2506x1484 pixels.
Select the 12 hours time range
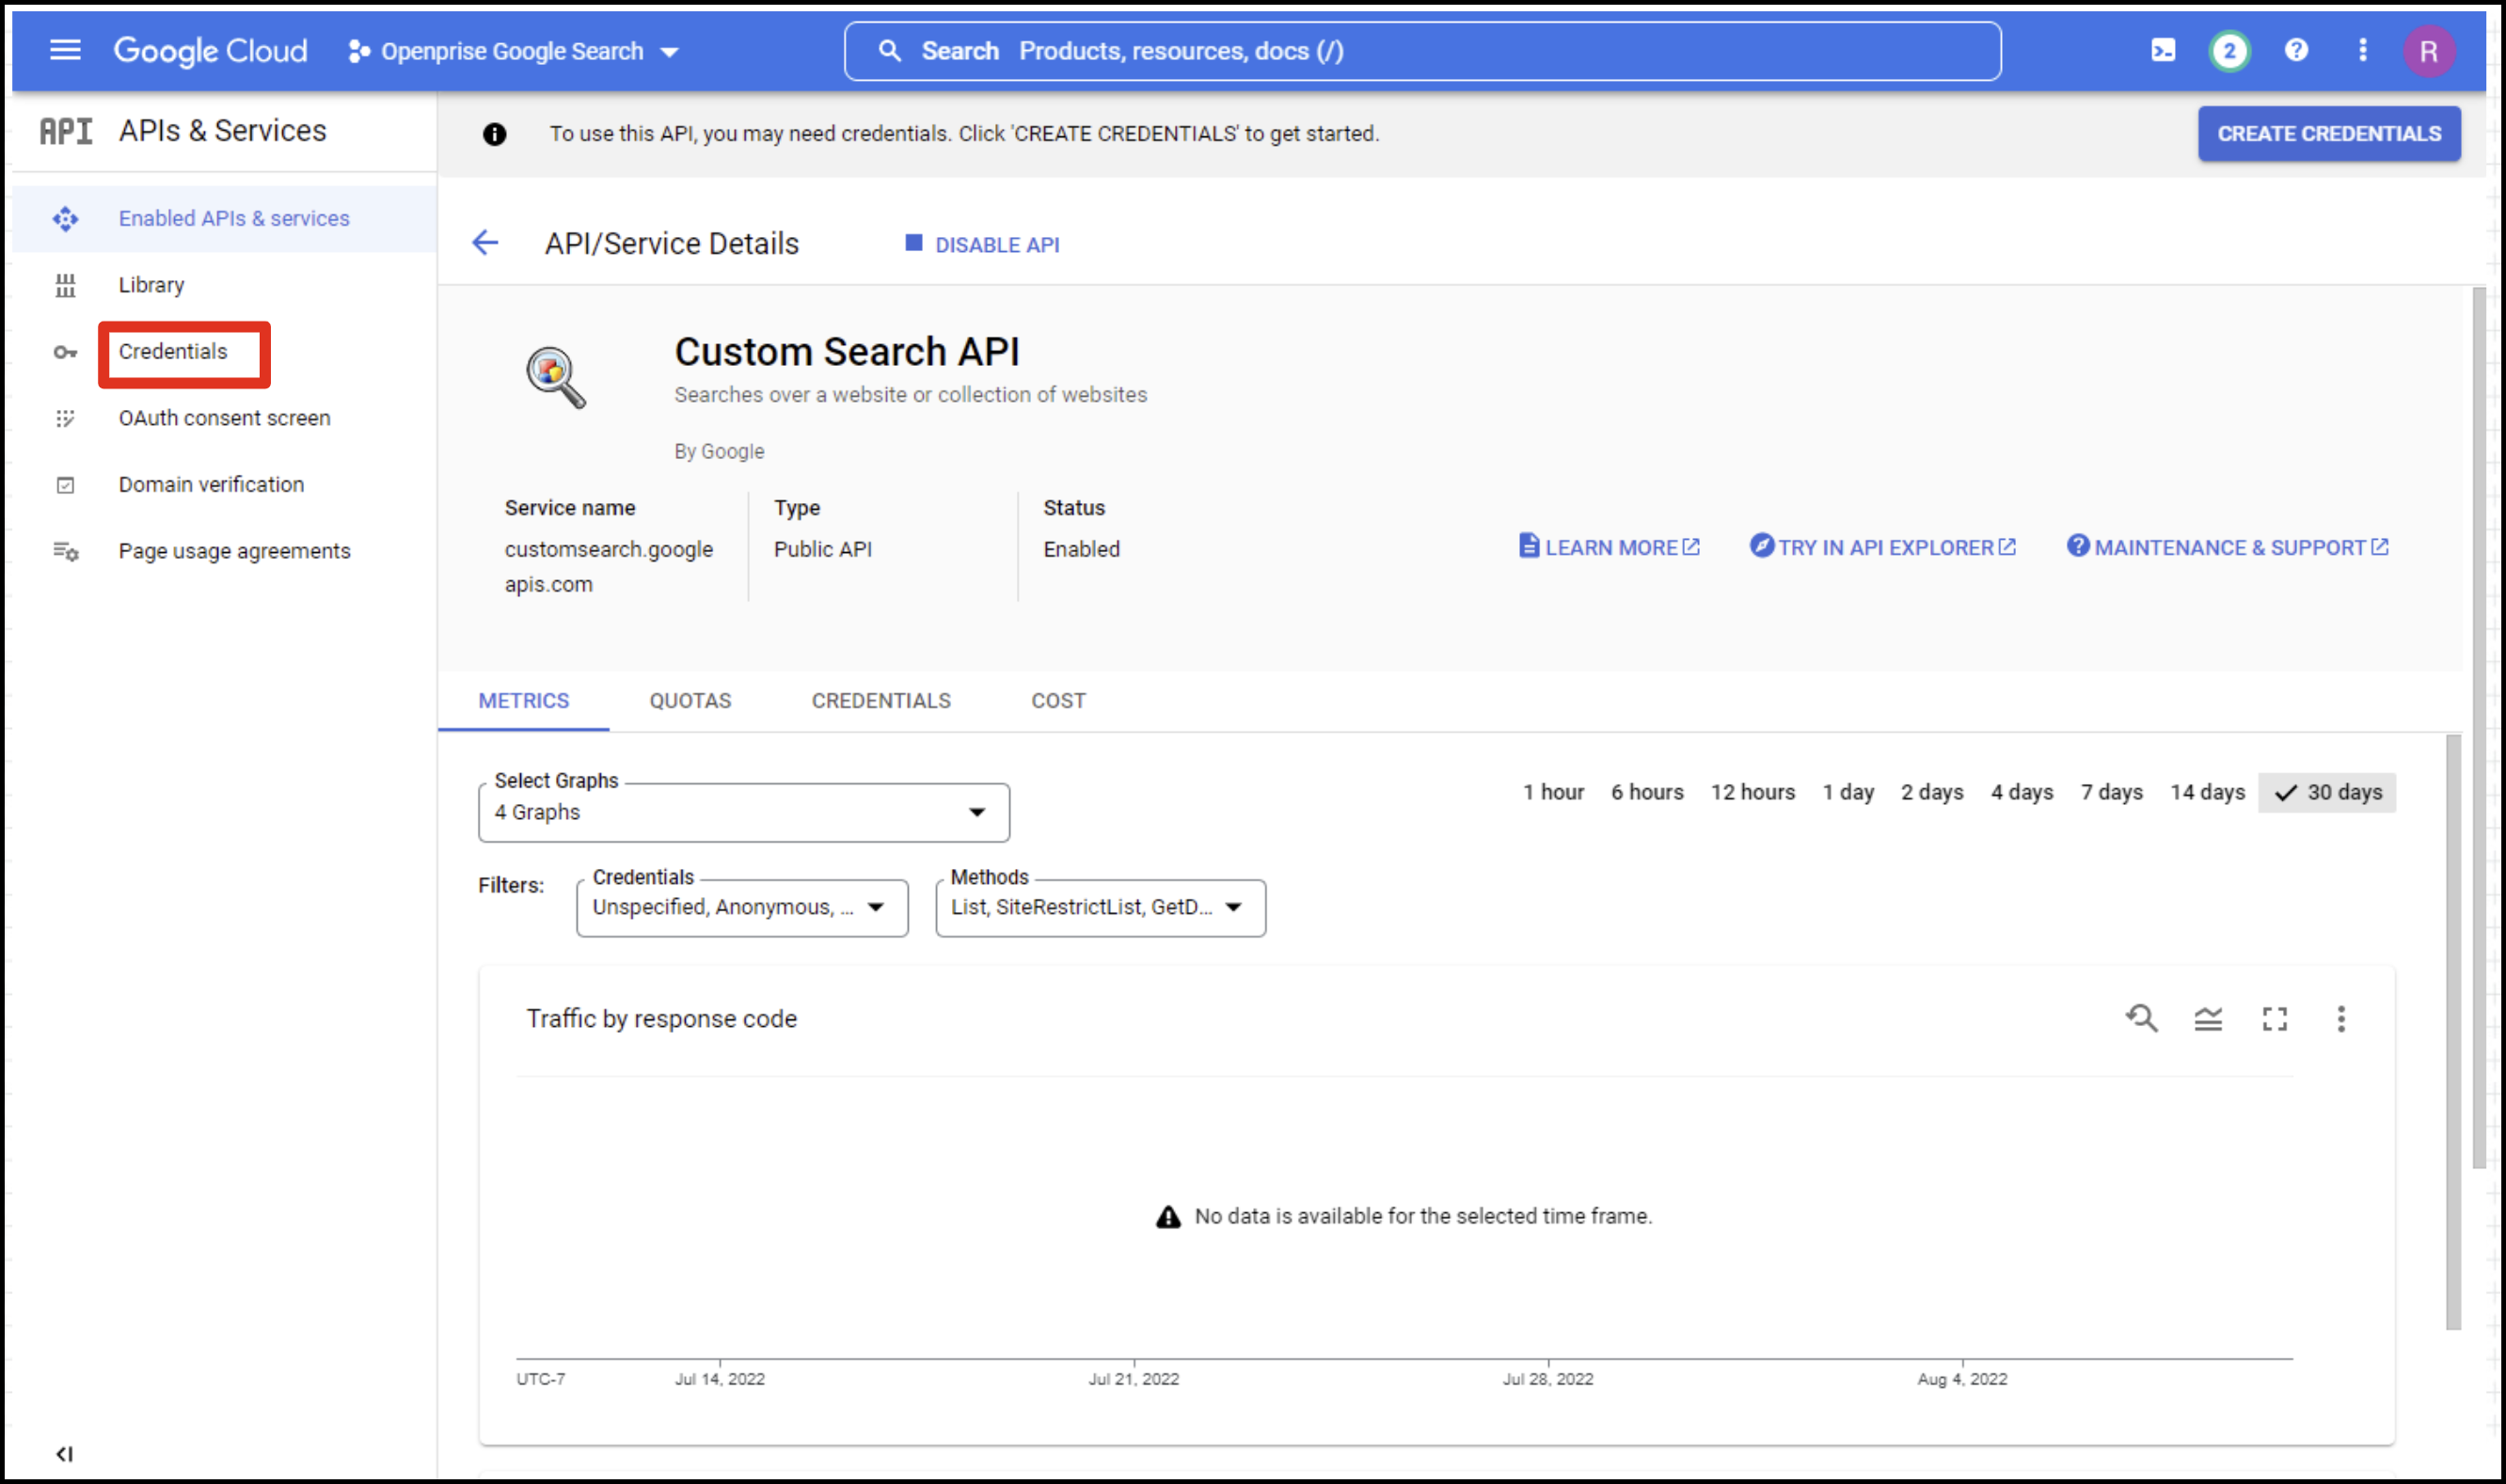pos(1752,792)
